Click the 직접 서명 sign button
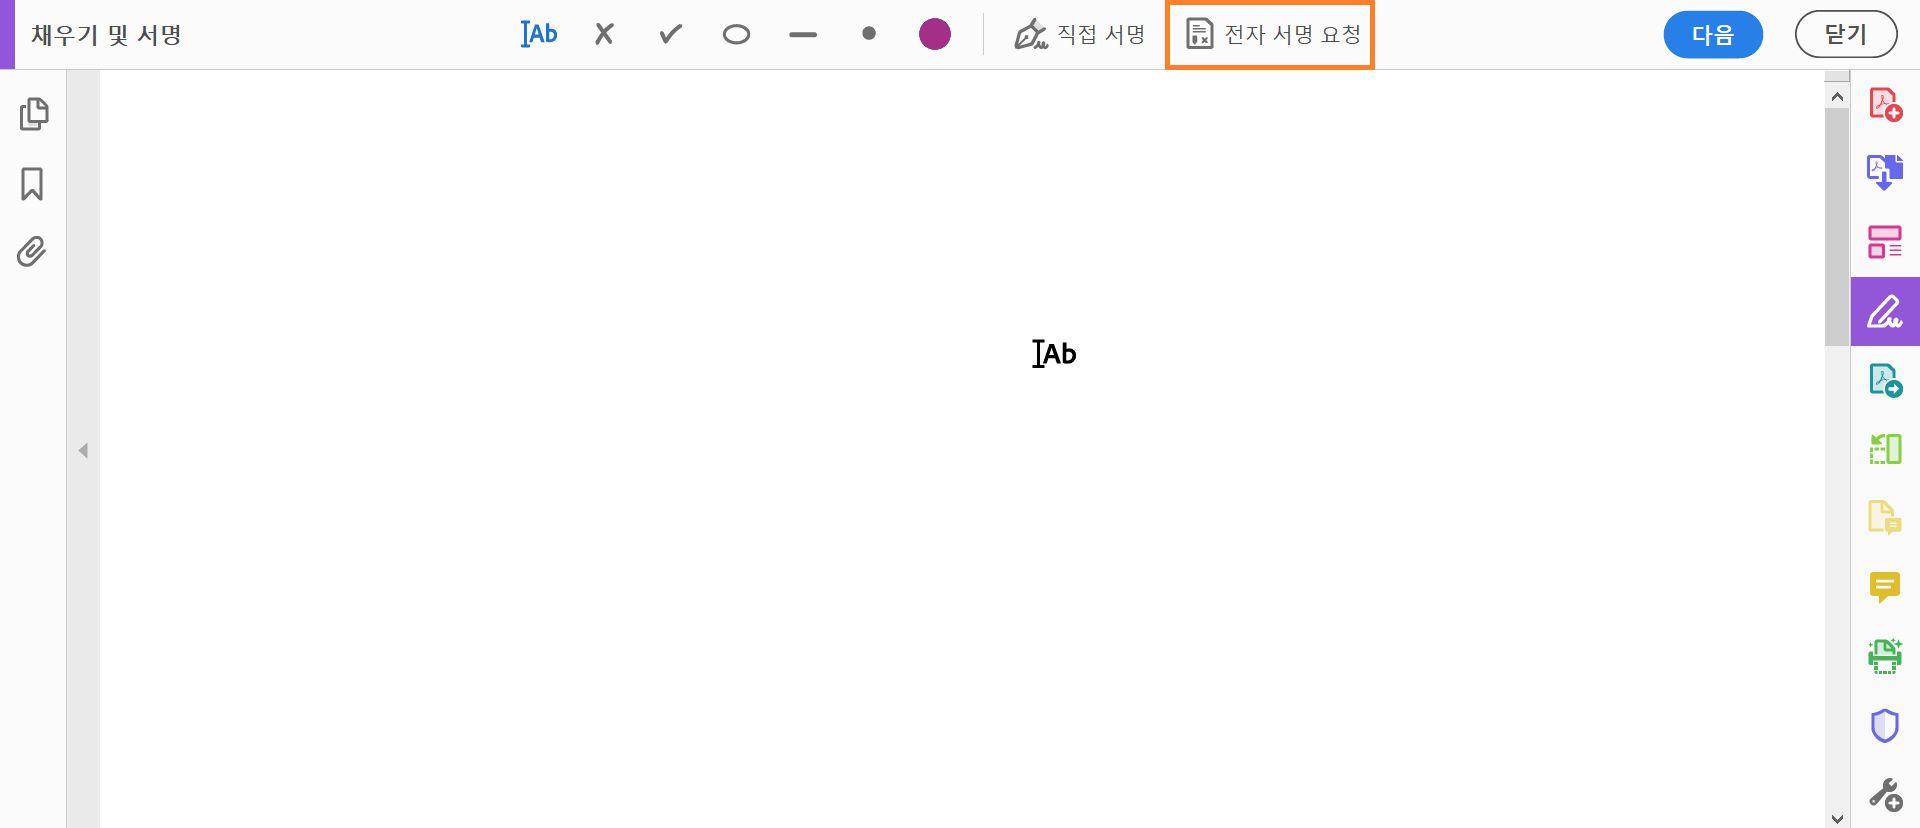 [1079, 34]
